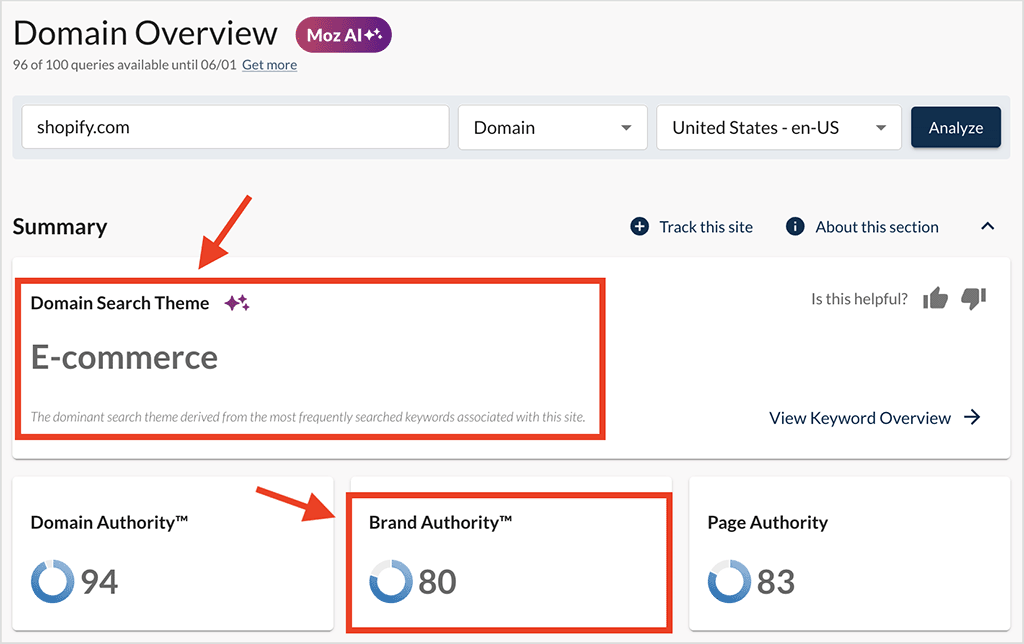Open the United States - en-US dropdown

click(x=779, y=127)
